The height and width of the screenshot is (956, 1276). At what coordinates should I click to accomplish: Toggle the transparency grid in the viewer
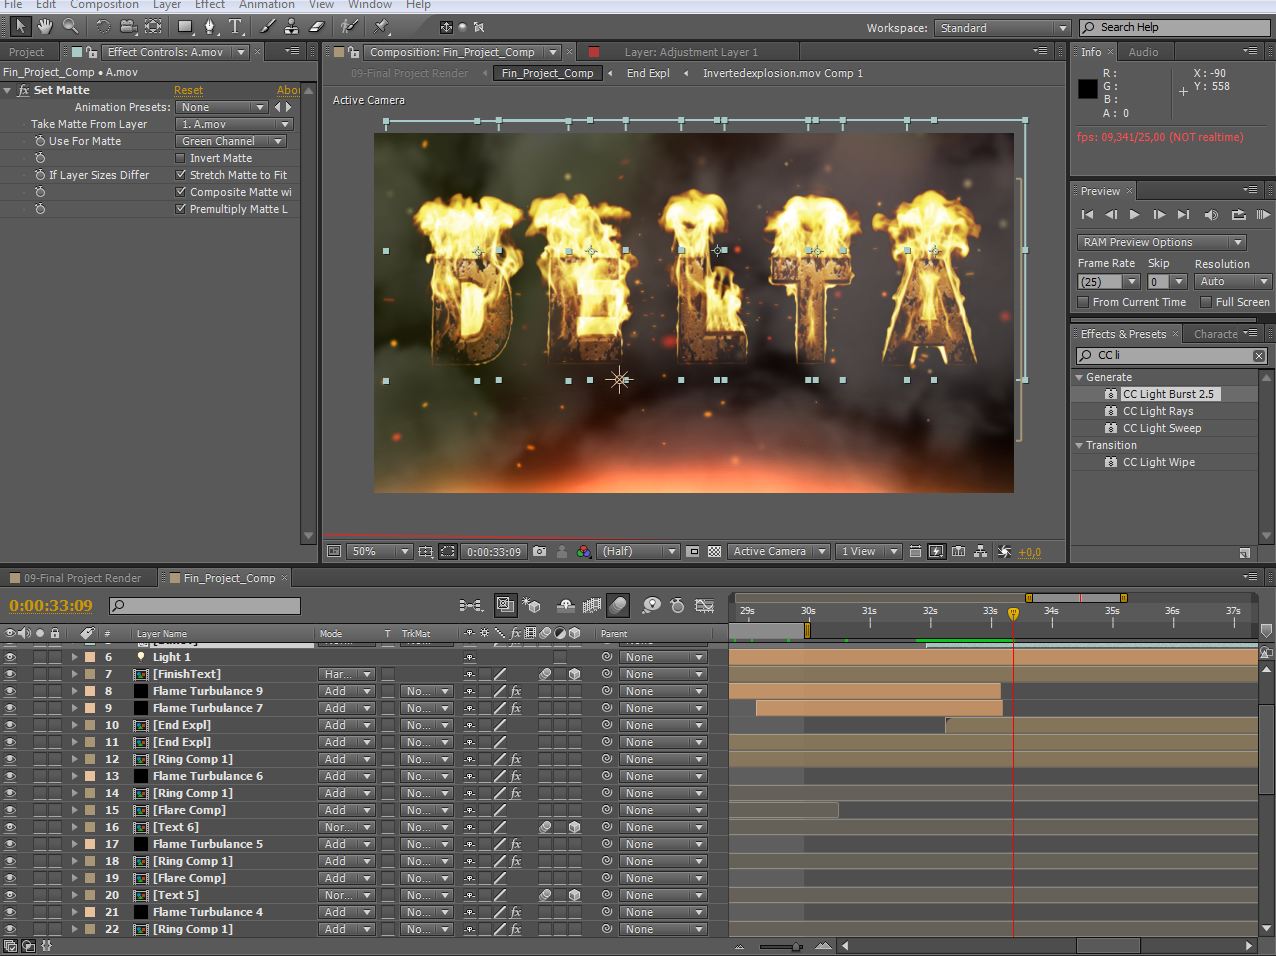(714, 551)
